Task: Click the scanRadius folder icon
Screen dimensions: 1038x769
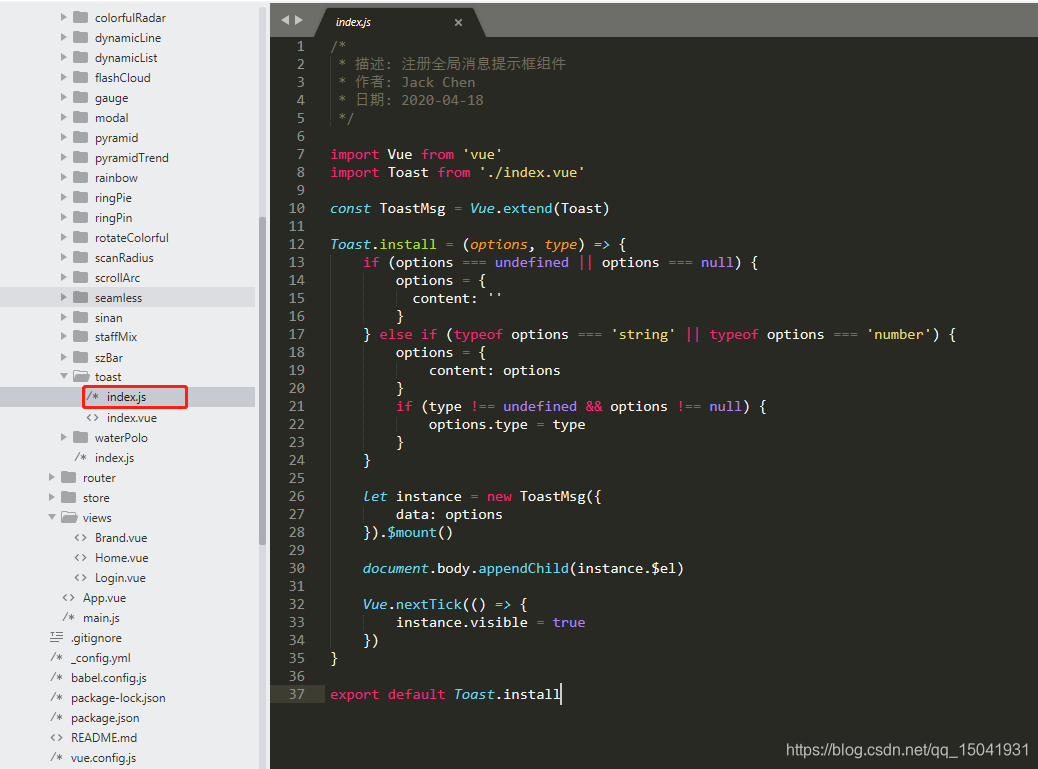Action: click(x=81, y=257)
